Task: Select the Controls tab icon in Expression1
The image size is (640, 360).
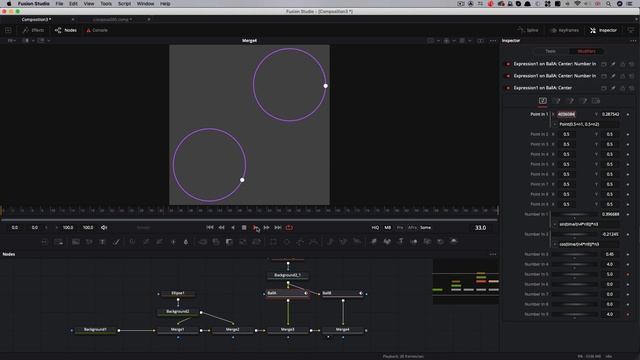Action: tap(542, 101)
